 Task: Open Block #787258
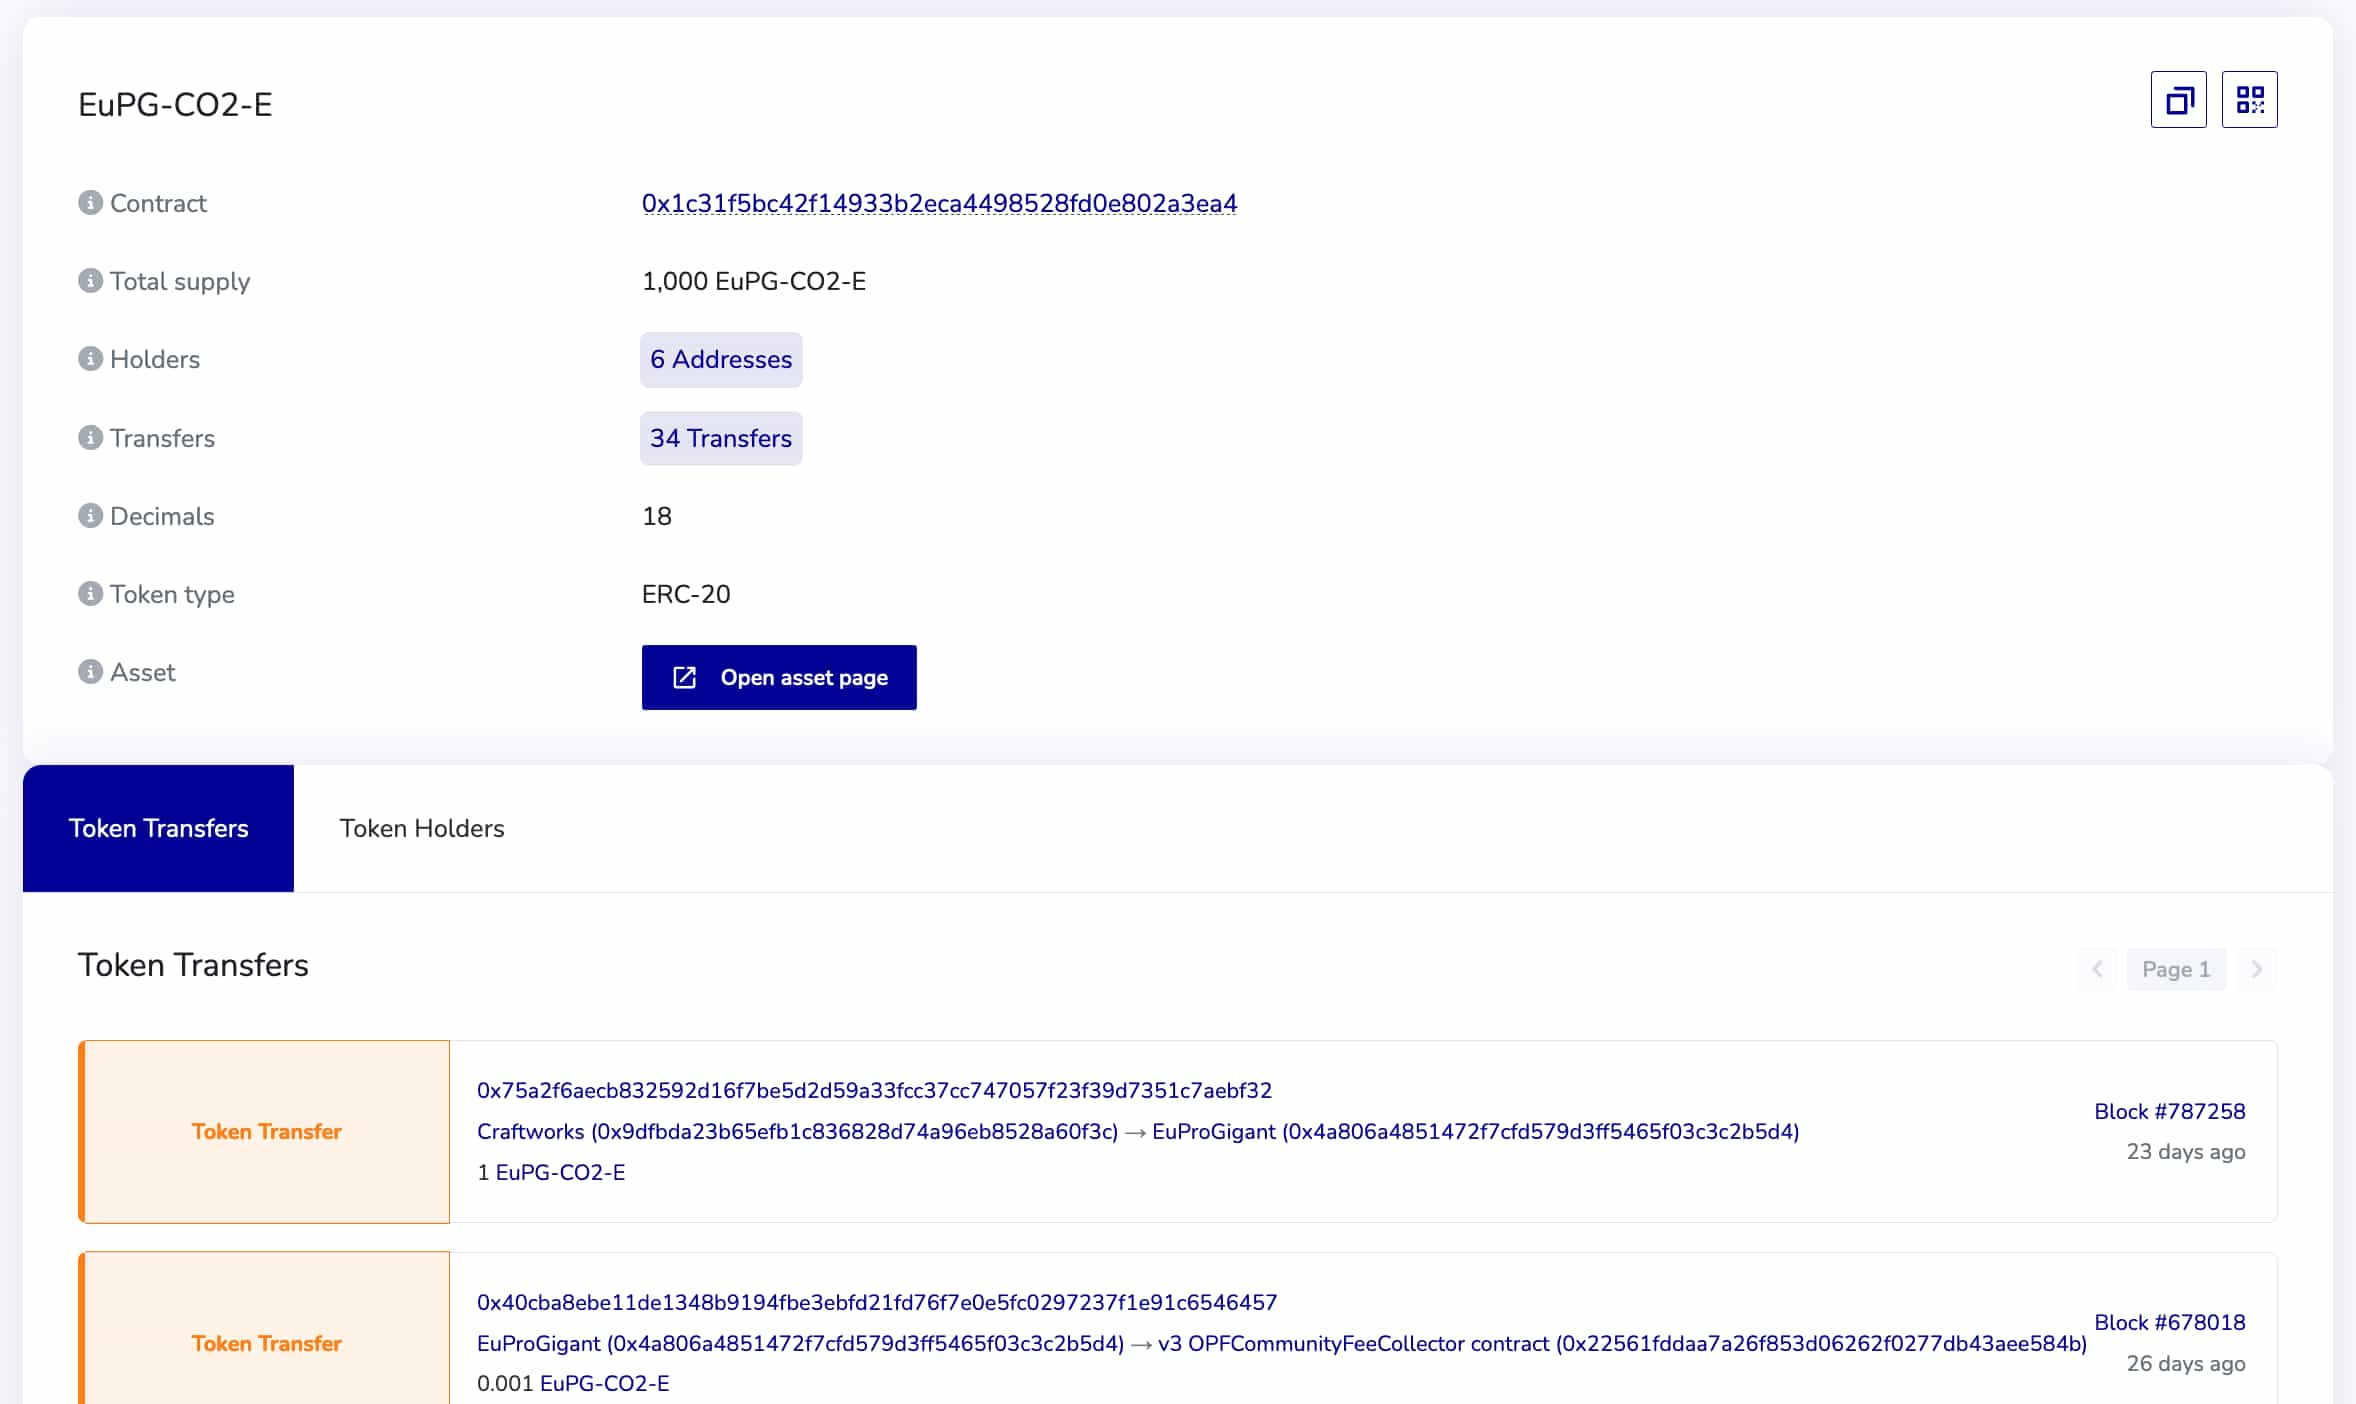[2170, 1111]
